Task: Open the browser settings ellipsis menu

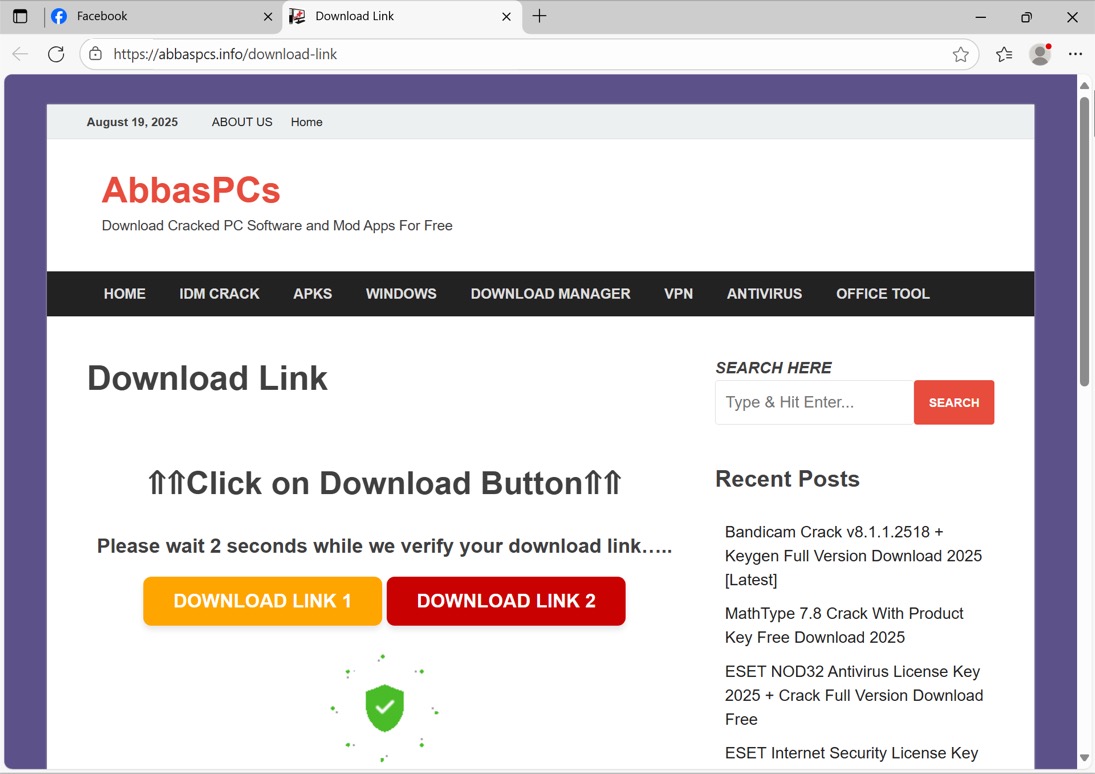Action: pos(1075,54)
